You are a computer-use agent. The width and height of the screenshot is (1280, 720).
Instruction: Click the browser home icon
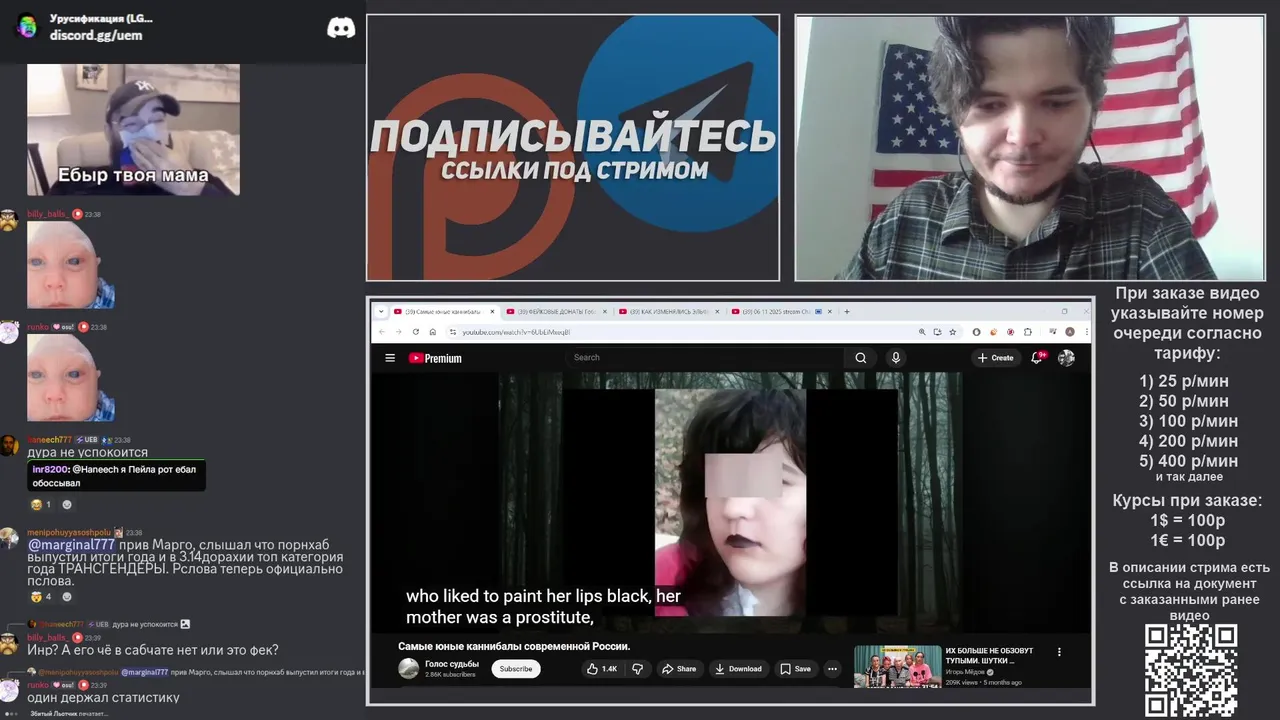(432, 332)
